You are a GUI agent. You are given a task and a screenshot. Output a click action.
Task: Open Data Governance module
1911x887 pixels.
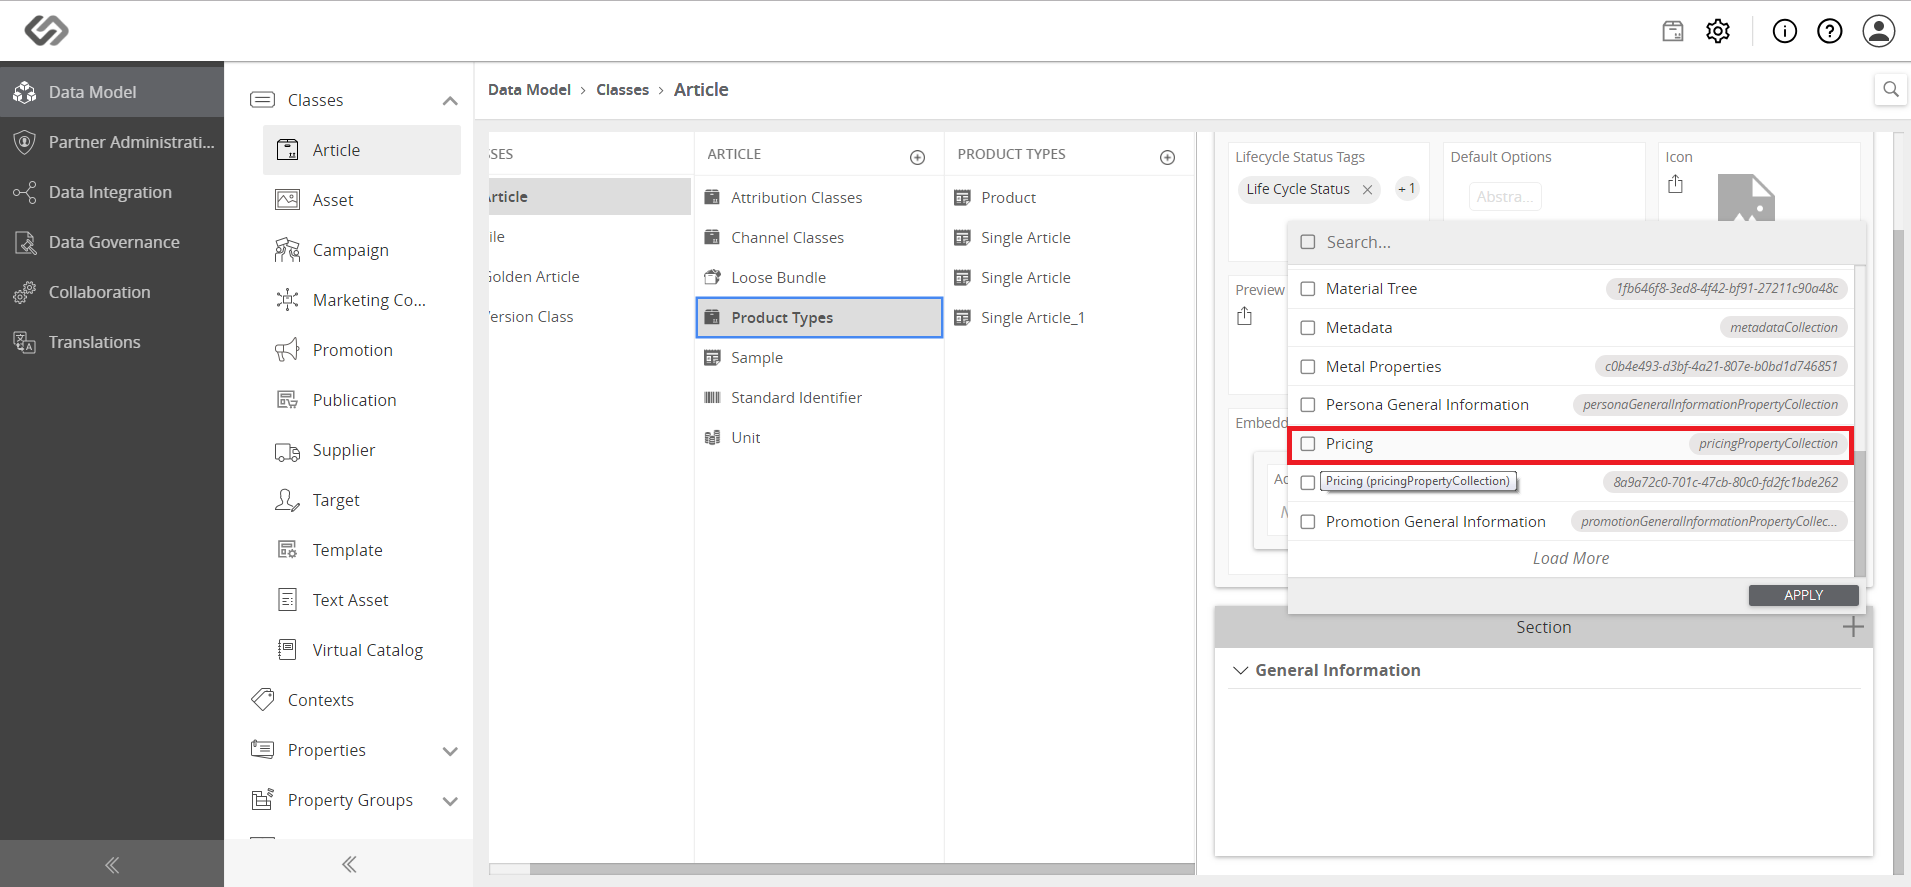click(x=112, y=242)
